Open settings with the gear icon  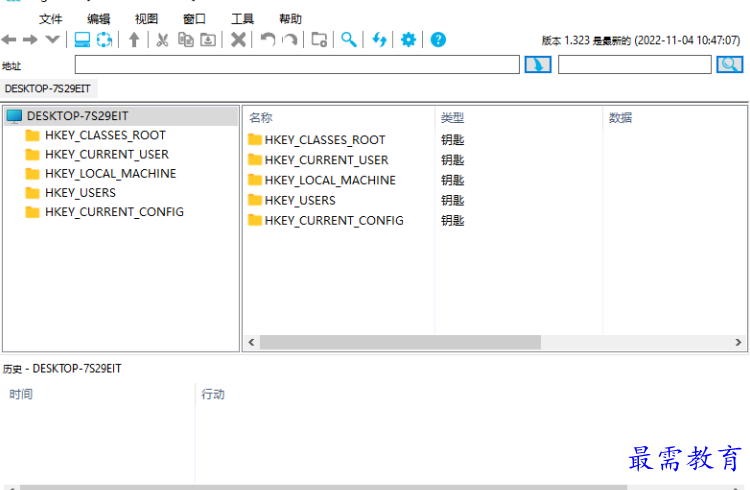[408, 40]
